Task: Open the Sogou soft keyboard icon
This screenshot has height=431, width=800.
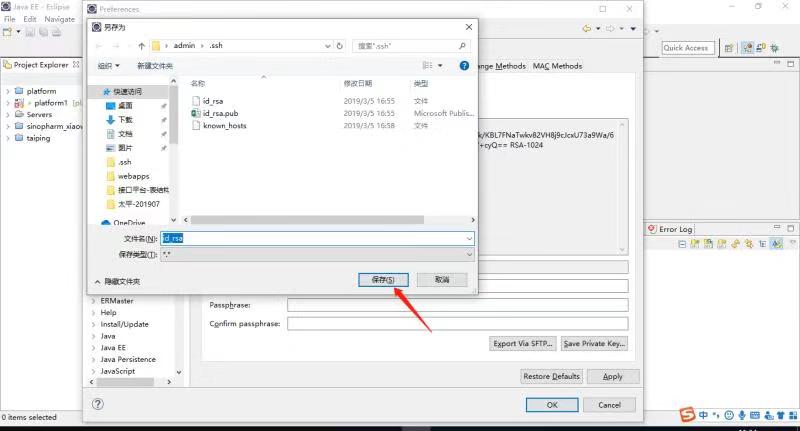Action: 755,415
